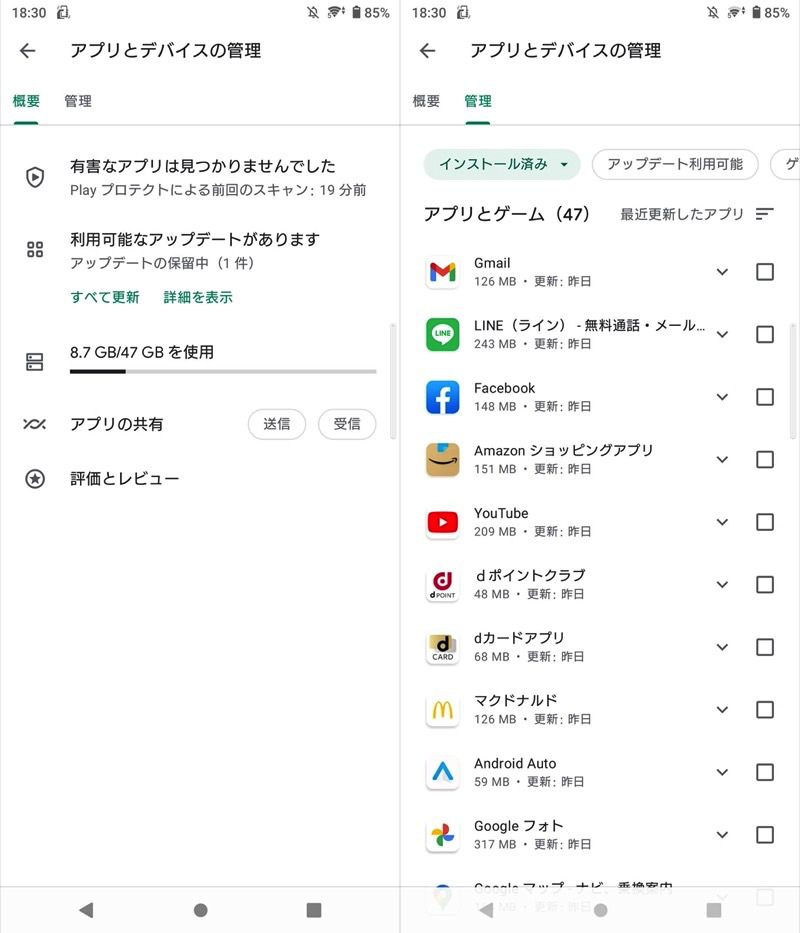Tap the McDonald's (マクドナルド) app icon
800x933 pixels.
click(x=442, y=710)
